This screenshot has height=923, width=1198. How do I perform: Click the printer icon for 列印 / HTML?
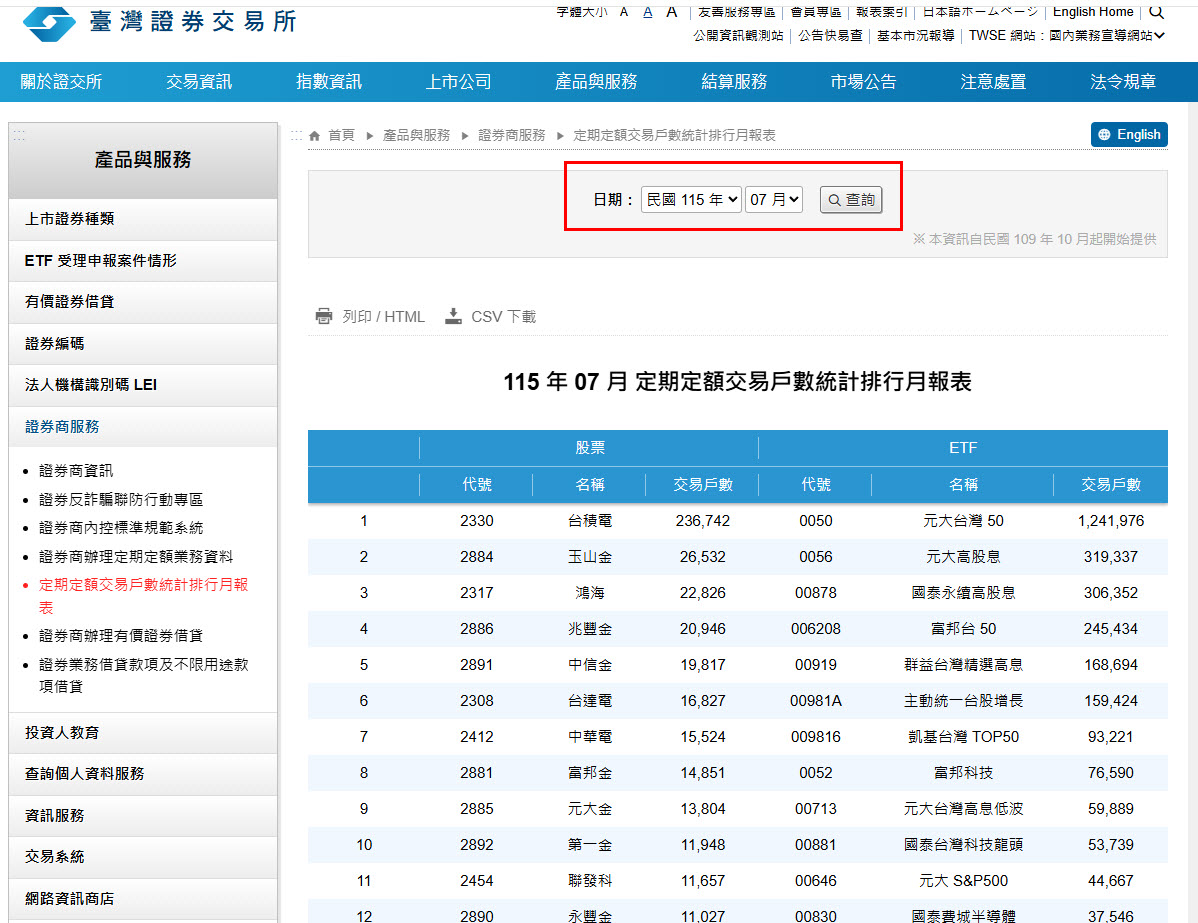(324, 316)
